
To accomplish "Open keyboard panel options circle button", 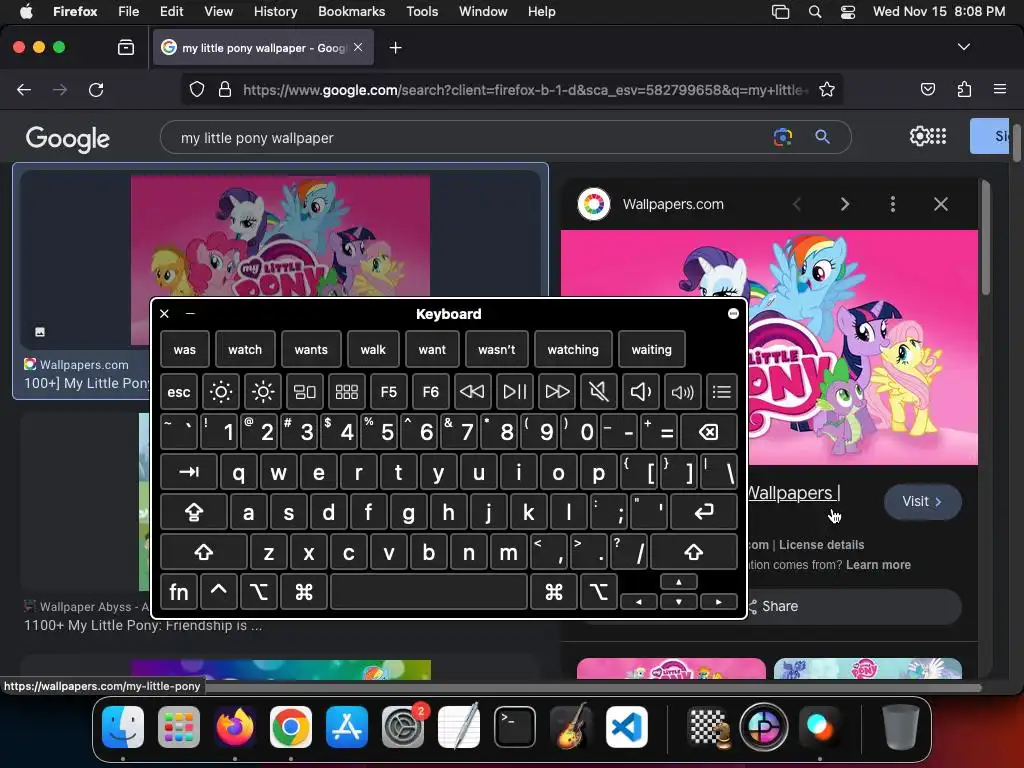I will point(733,313).
